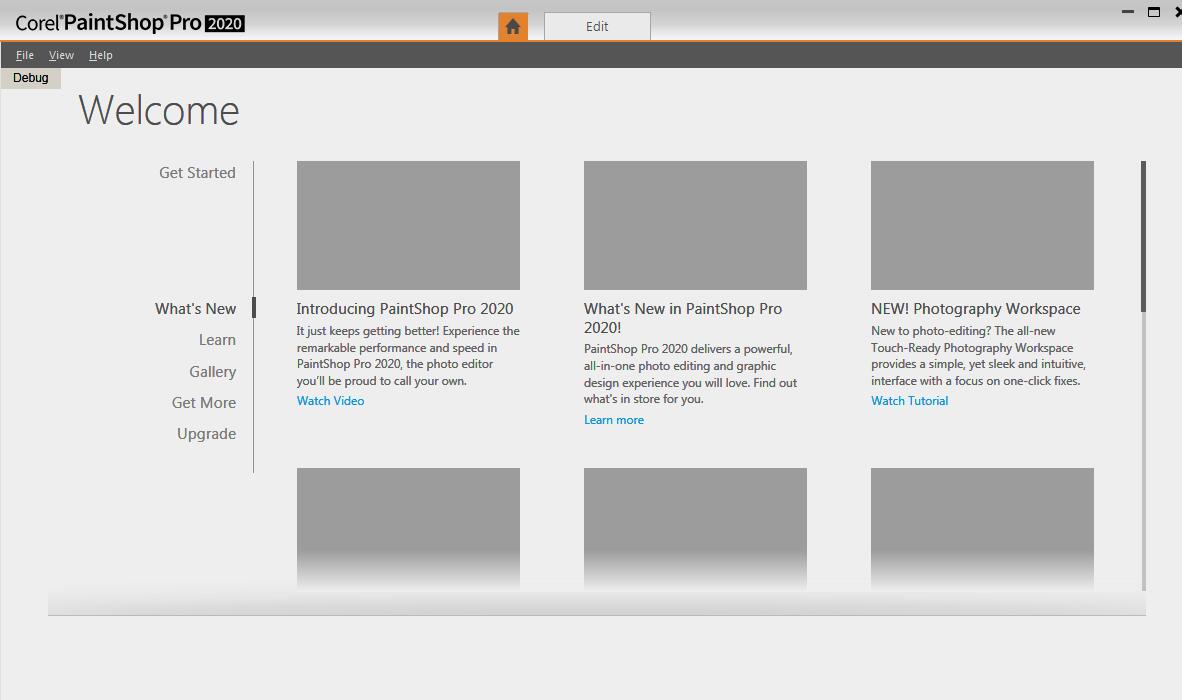The width and height of the screenshot is (1182, 700).
Task: Click the vertical scrollbar of the welcome content
Action: pos(1143,375)
